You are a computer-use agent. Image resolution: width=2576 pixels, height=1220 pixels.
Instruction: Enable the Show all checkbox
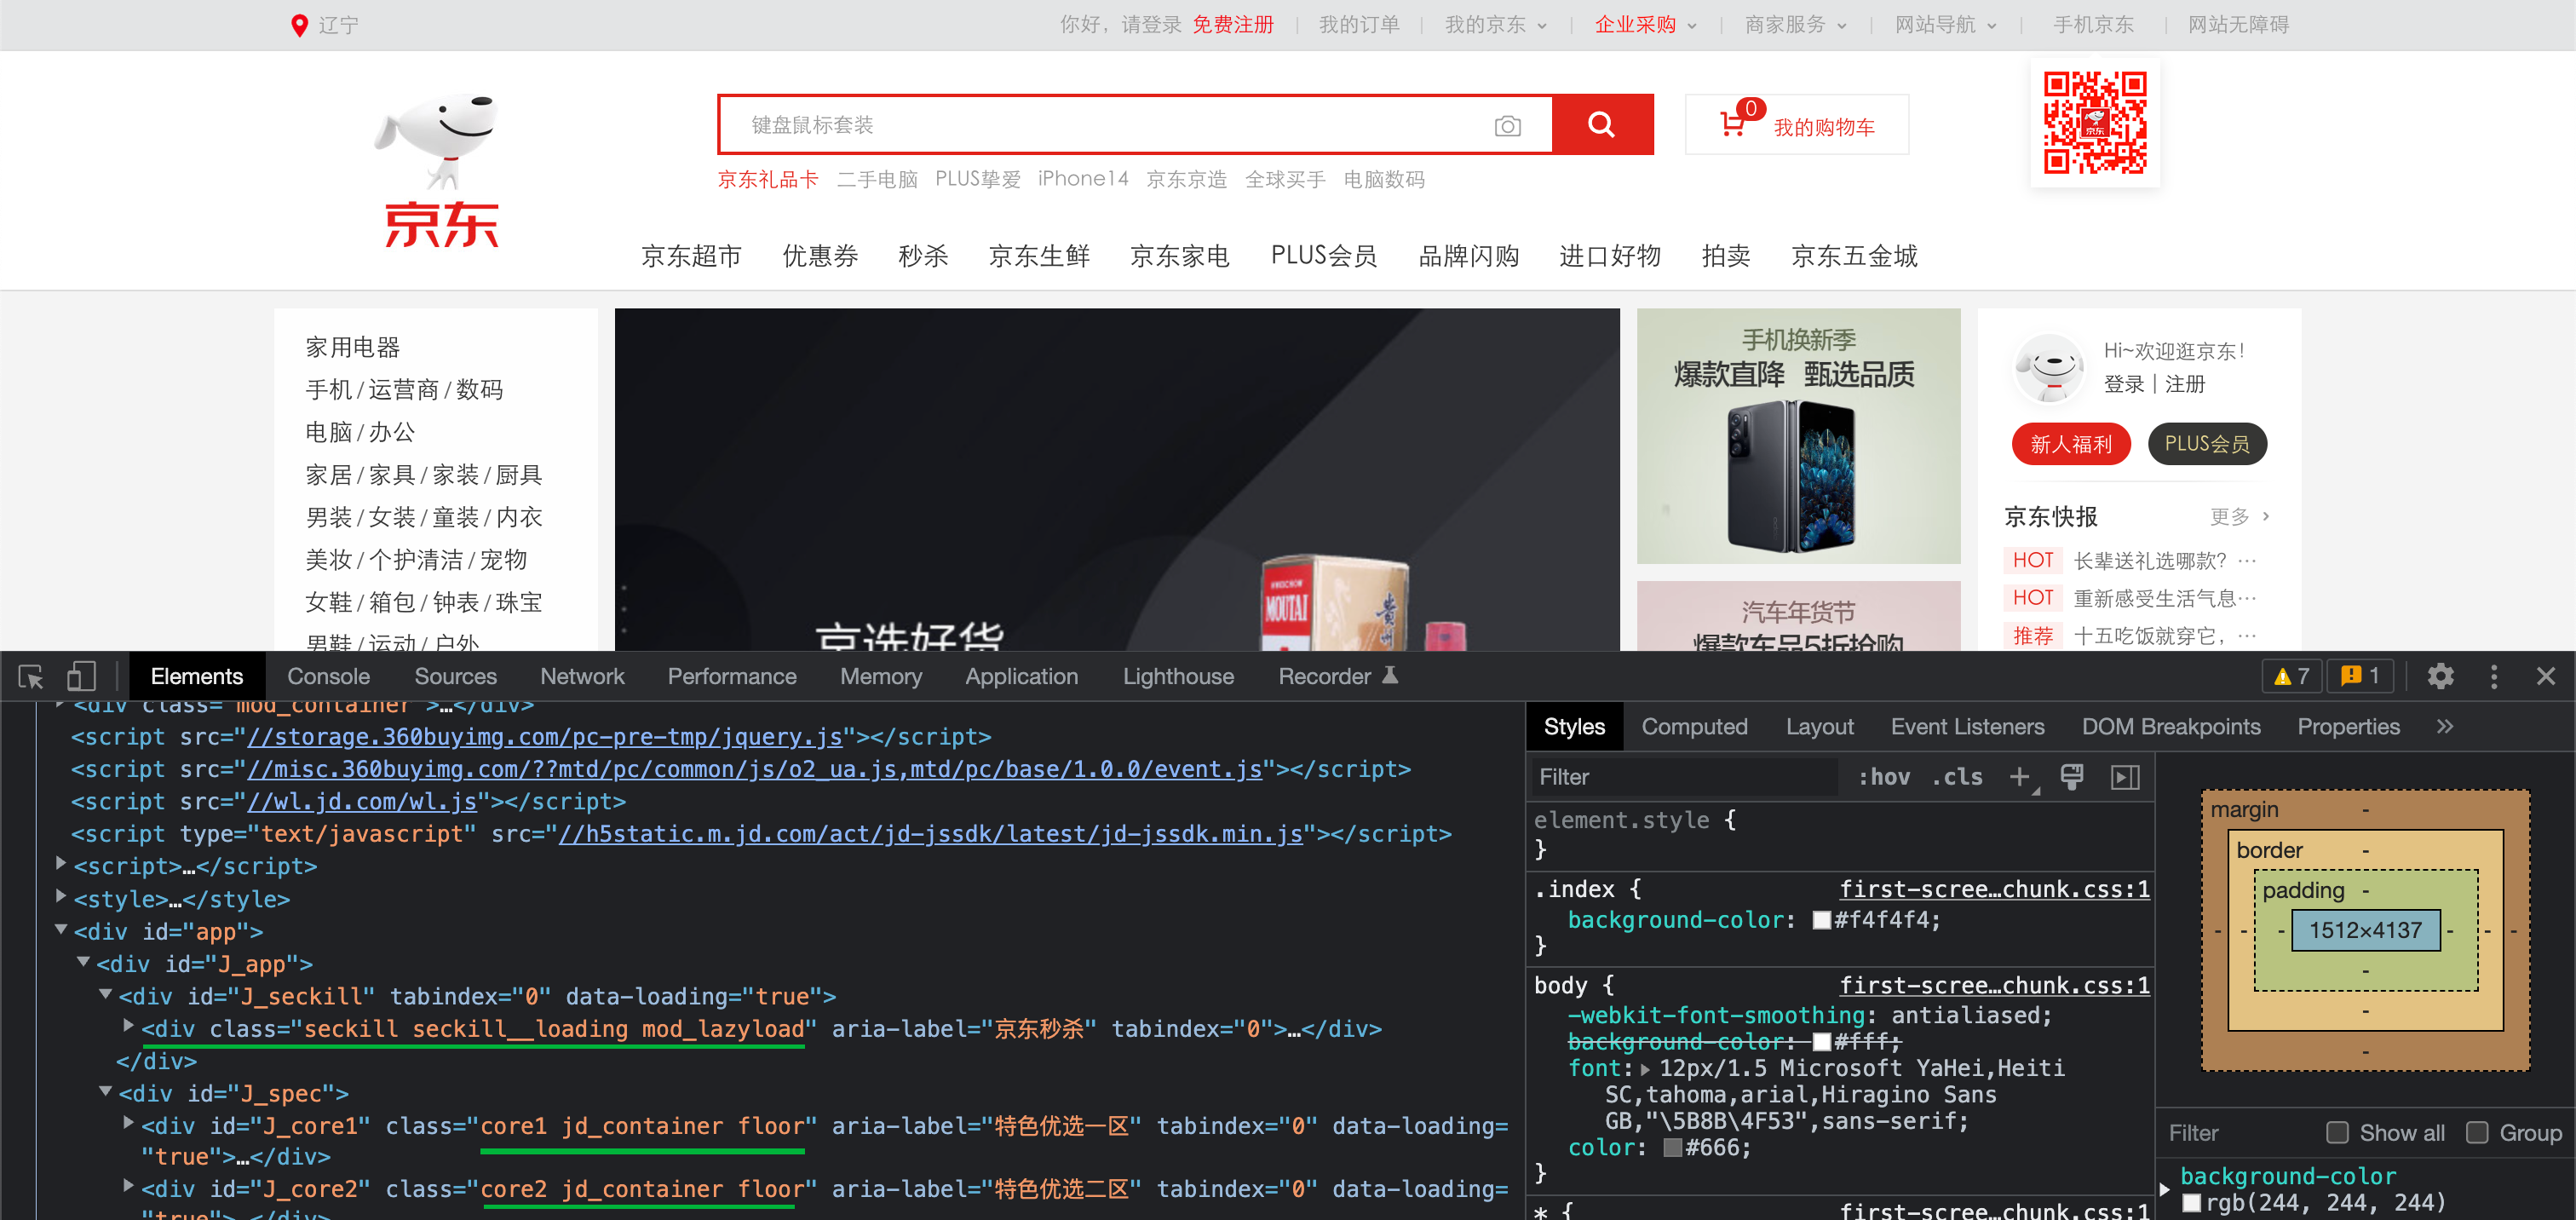pos(2337,1133)
